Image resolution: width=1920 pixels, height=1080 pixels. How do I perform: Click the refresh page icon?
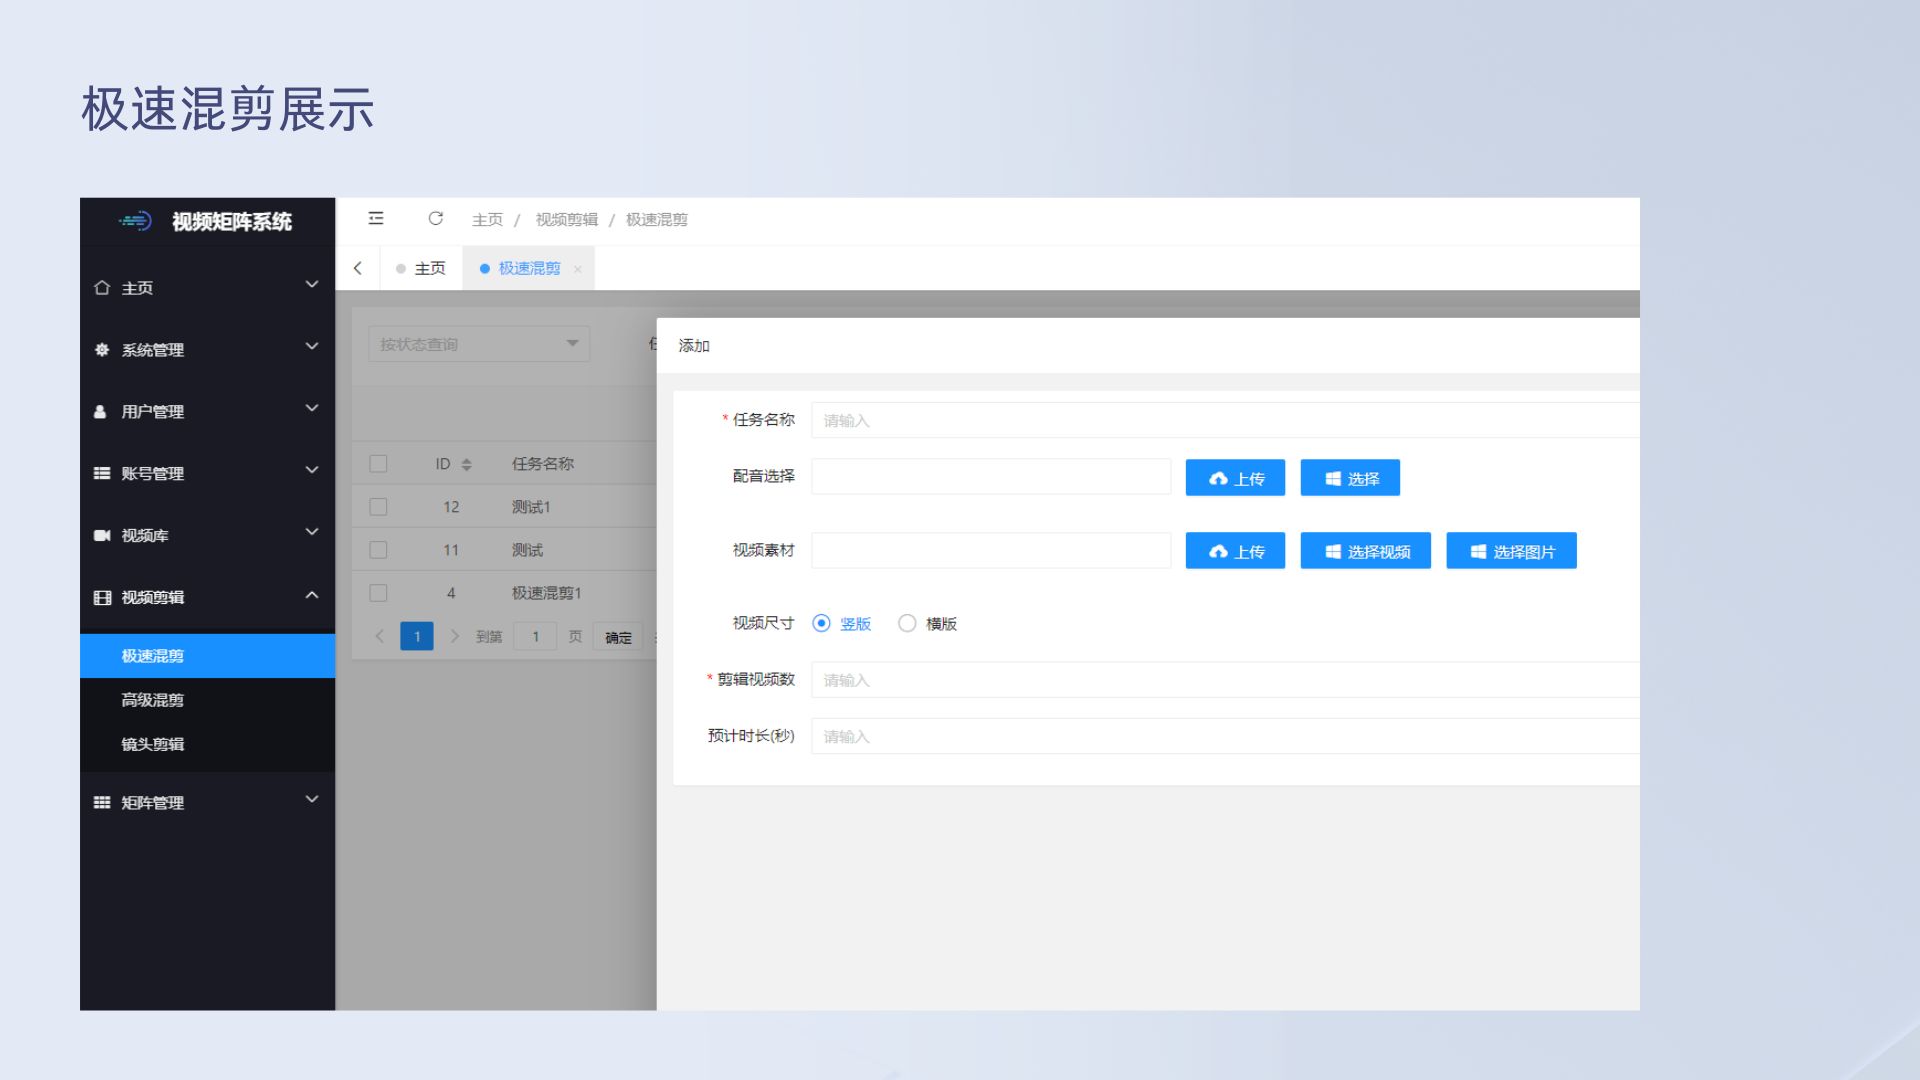point(435,218)
